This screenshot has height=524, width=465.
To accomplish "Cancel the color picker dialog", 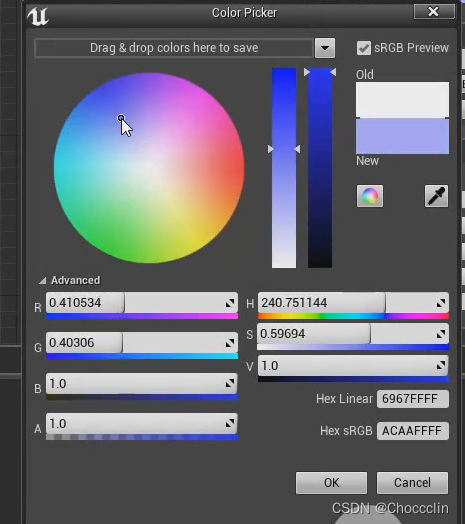I will point(412,483).
